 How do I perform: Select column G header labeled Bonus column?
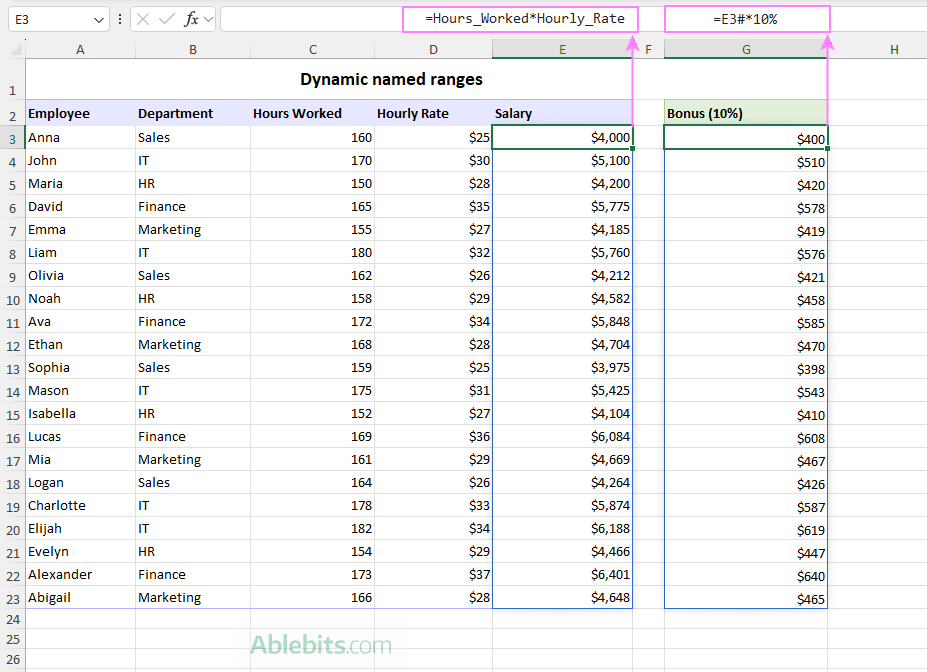click(x=745, y=48)
